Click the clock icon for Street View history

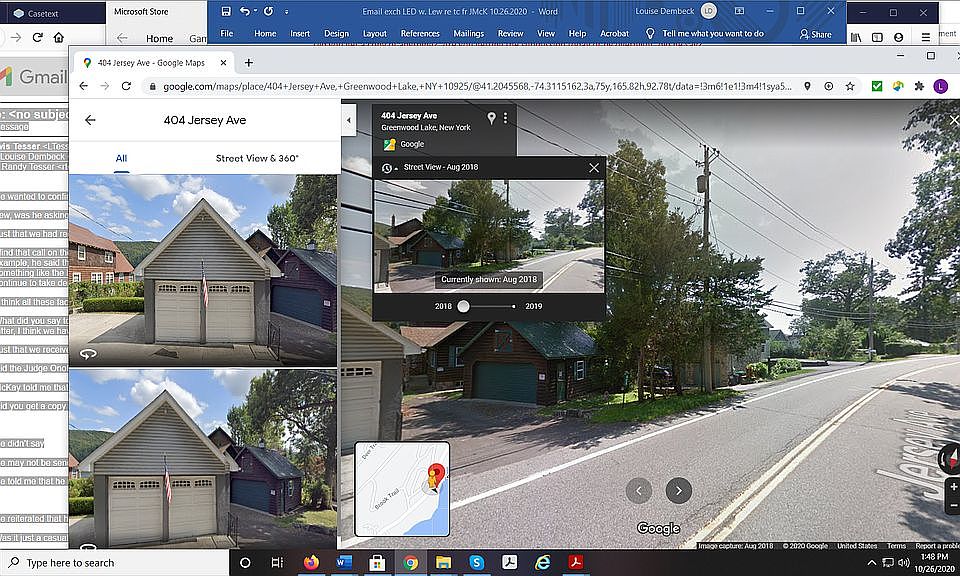(386, 168)
